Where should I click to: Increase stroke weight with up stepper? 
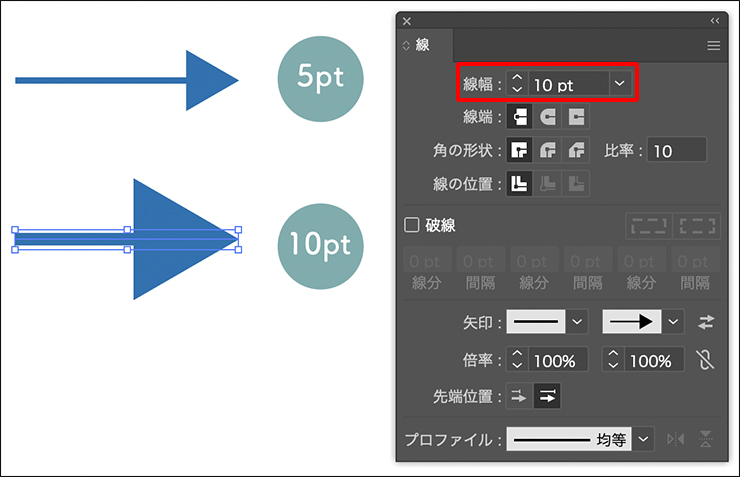click(x=517, y=78)
